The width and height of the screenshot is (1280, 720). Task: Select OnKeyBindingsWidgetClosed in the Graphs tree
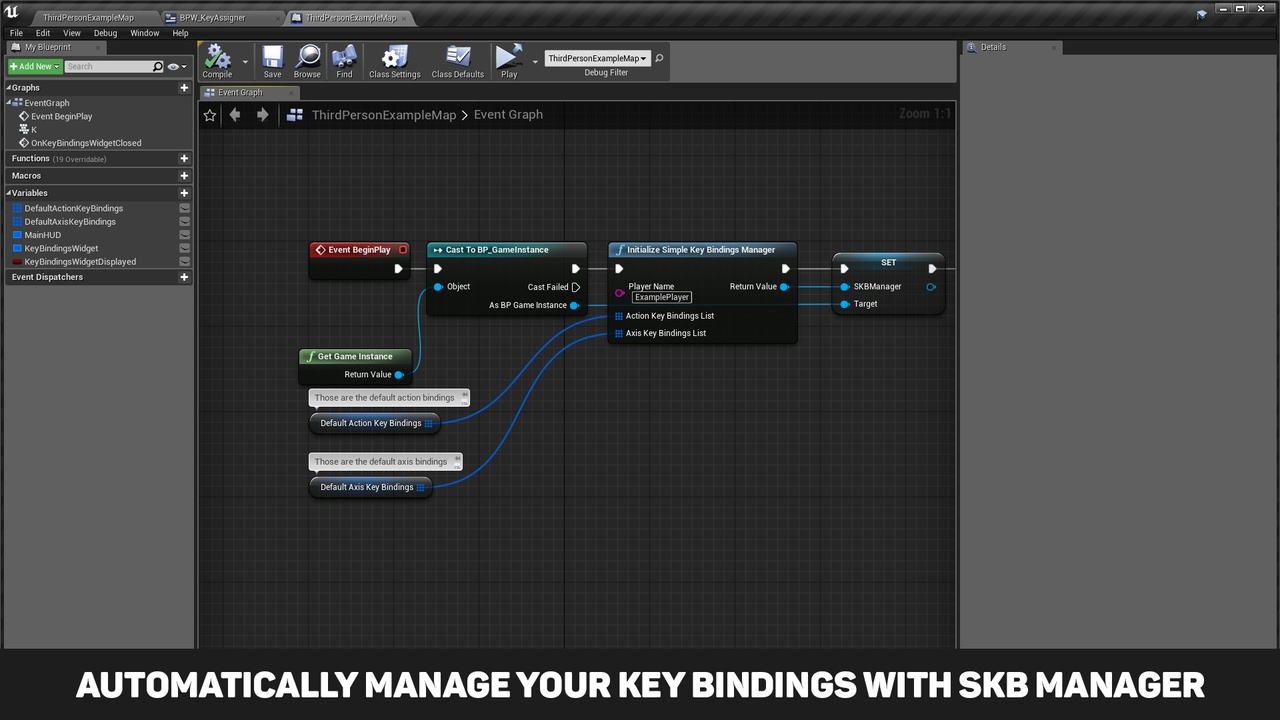point(86,143)
